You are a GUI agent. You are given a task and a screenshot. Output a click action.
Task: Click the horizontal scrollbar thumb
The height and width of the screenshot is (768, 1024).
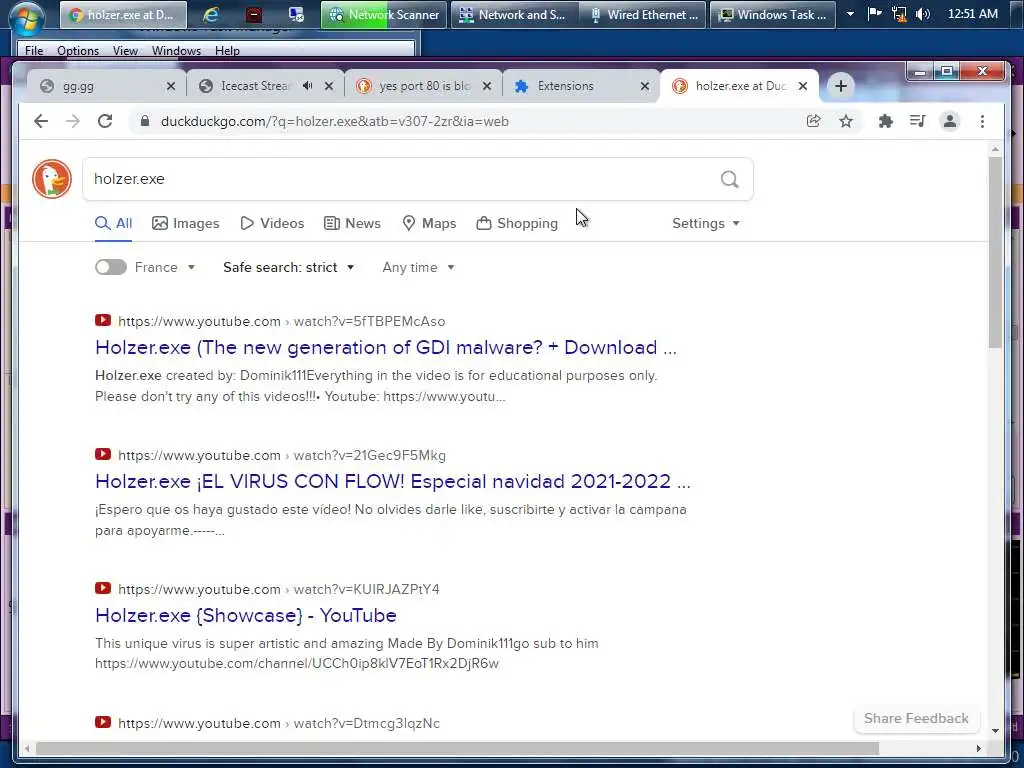click(x=457, y=748)
